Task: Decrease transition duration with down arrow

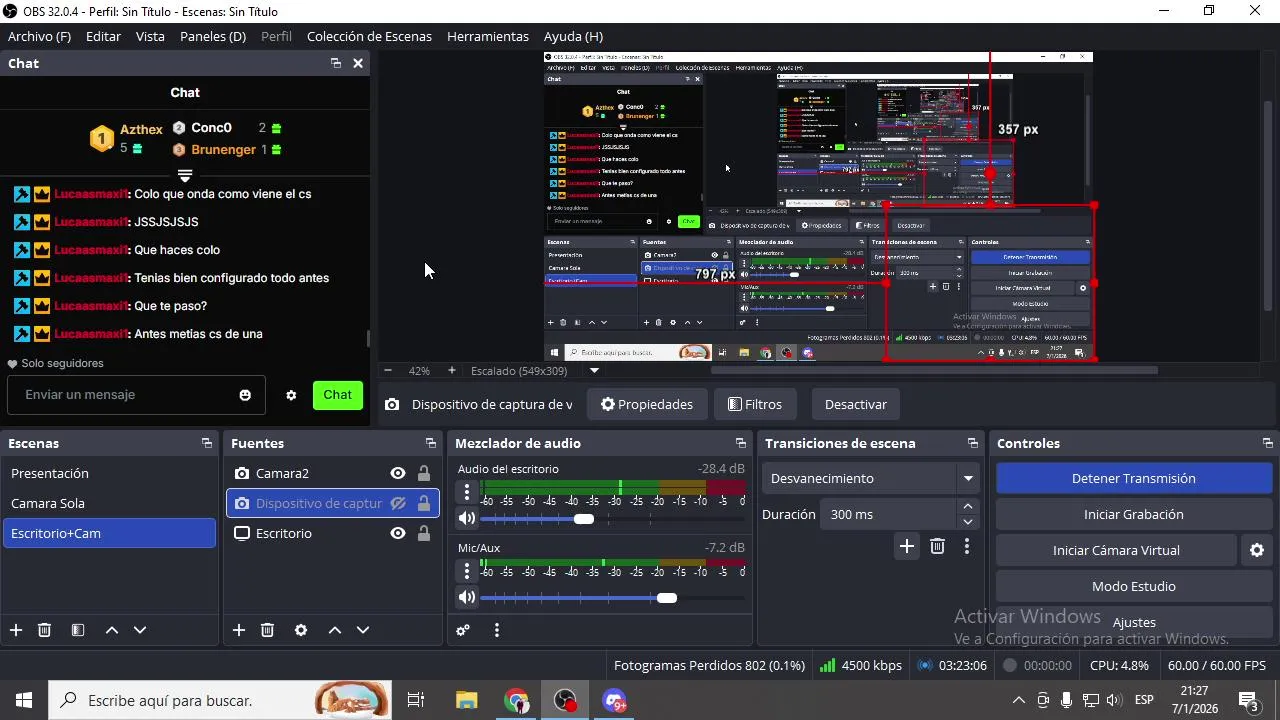Action: tap(968, 521)
